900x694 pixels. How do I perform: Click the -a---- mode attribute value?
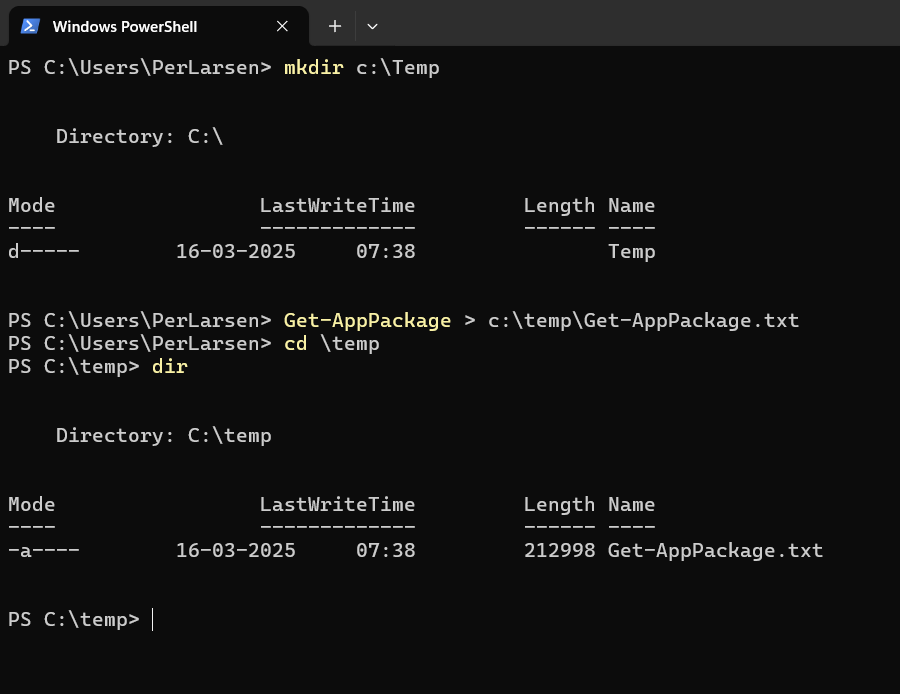coord(44,551)
